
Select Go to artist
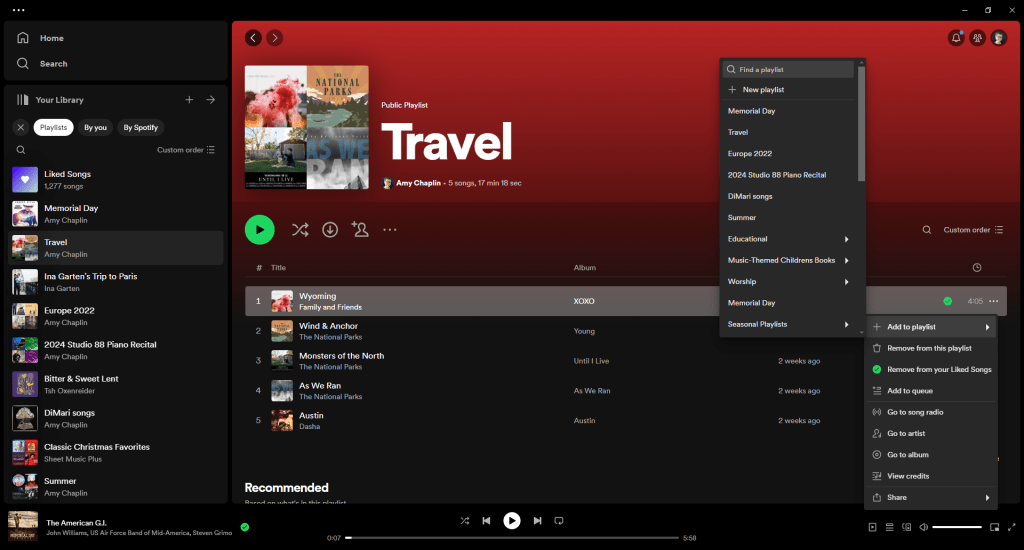pyautogui.click(x=931, y=433)
